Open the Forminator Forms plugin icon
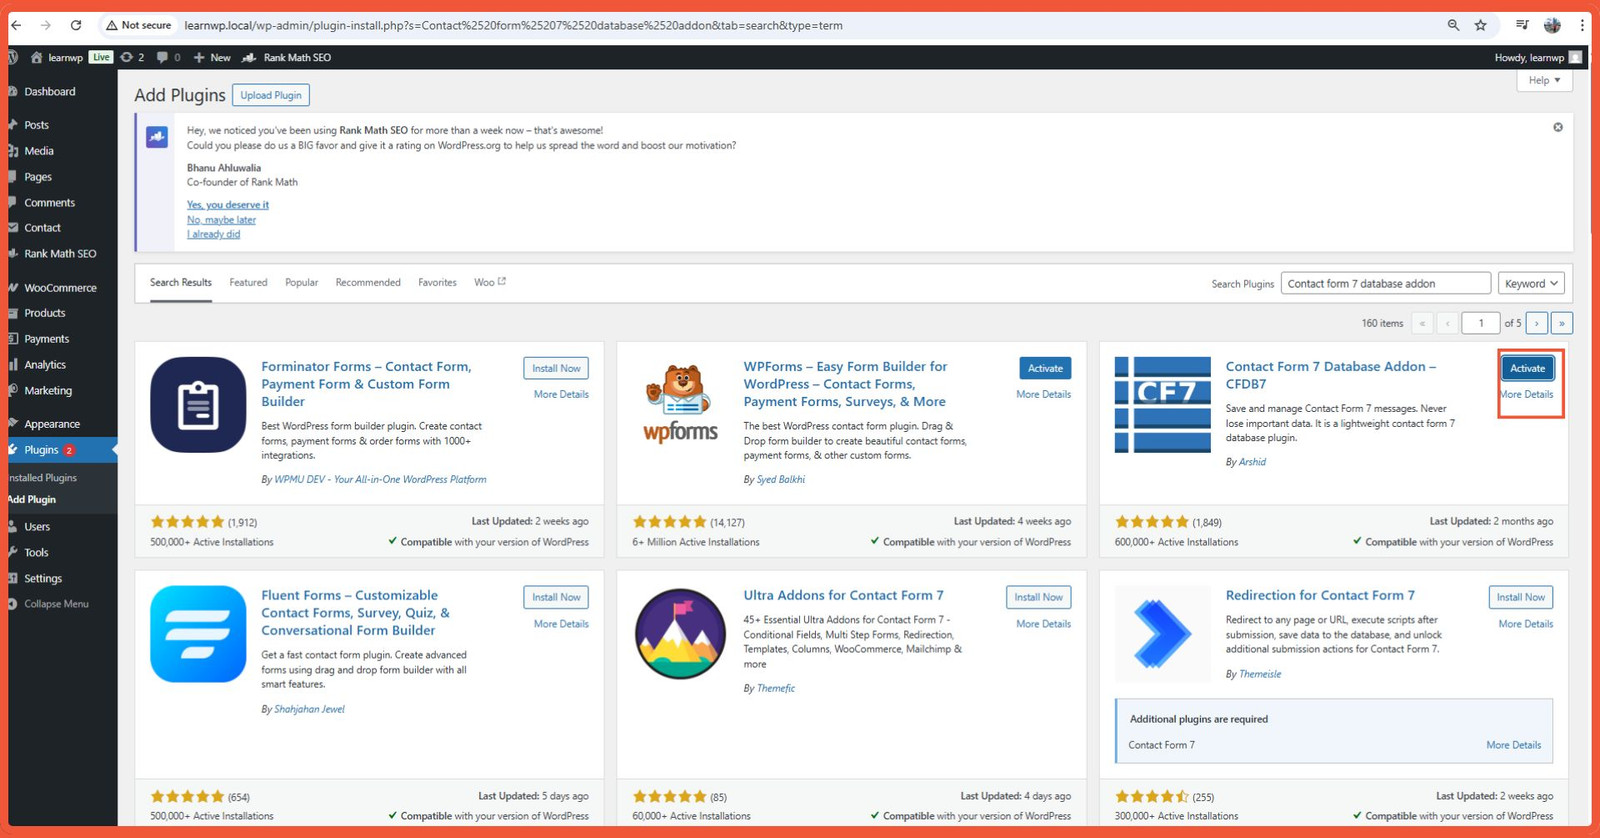The width and height of the screenshot is (1600, 838). click(198, 405)
